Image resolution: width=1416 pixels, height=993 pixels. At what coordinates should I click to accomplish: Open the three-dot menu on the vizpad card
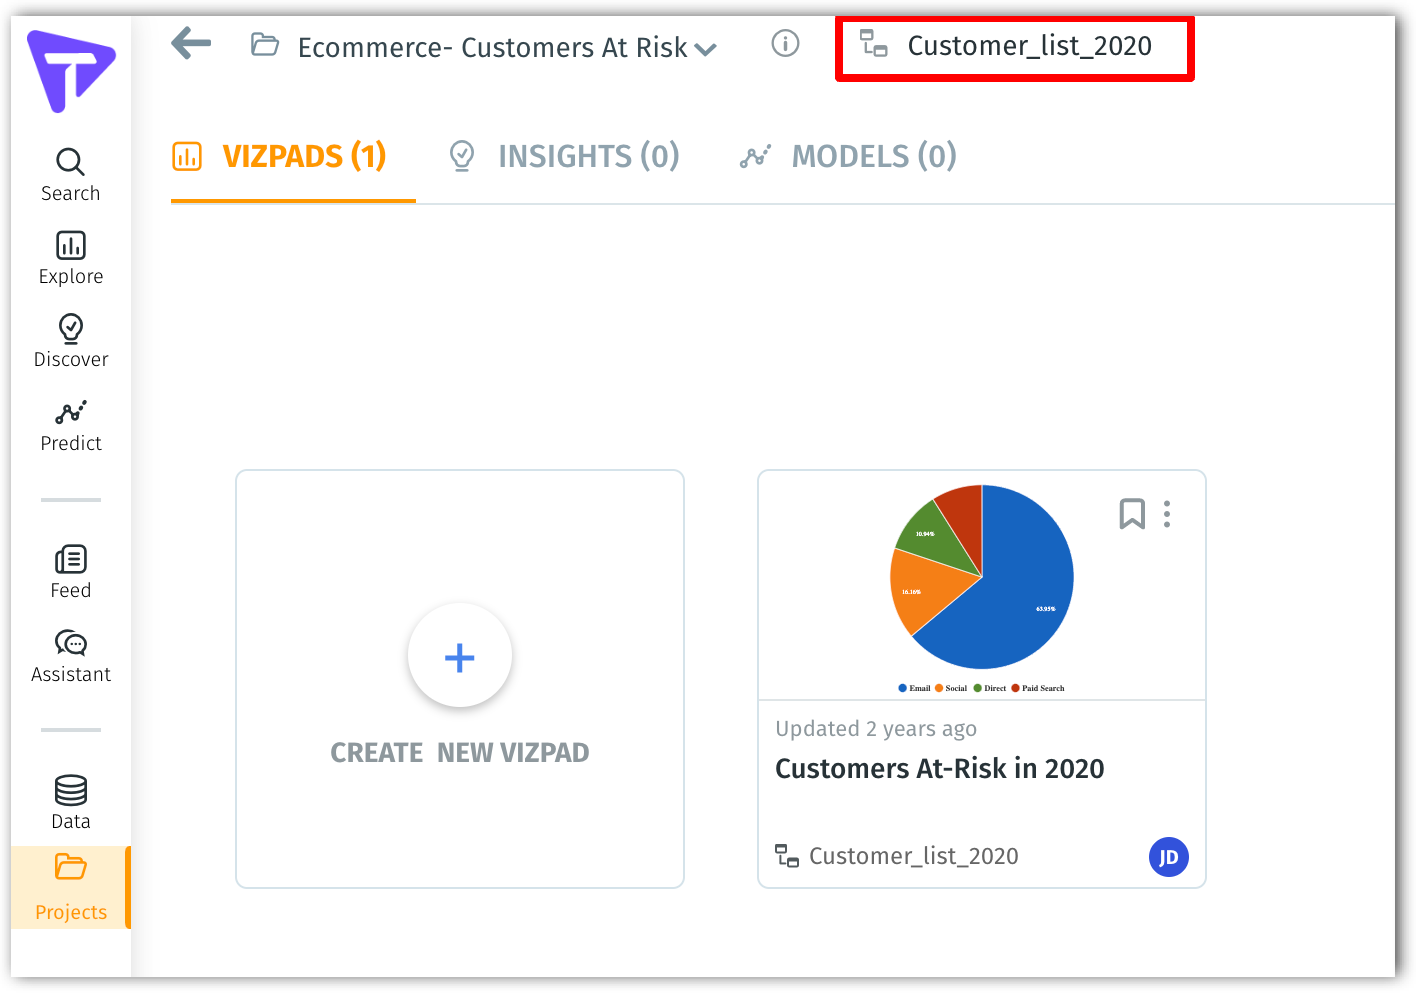tap(1166, 514)
